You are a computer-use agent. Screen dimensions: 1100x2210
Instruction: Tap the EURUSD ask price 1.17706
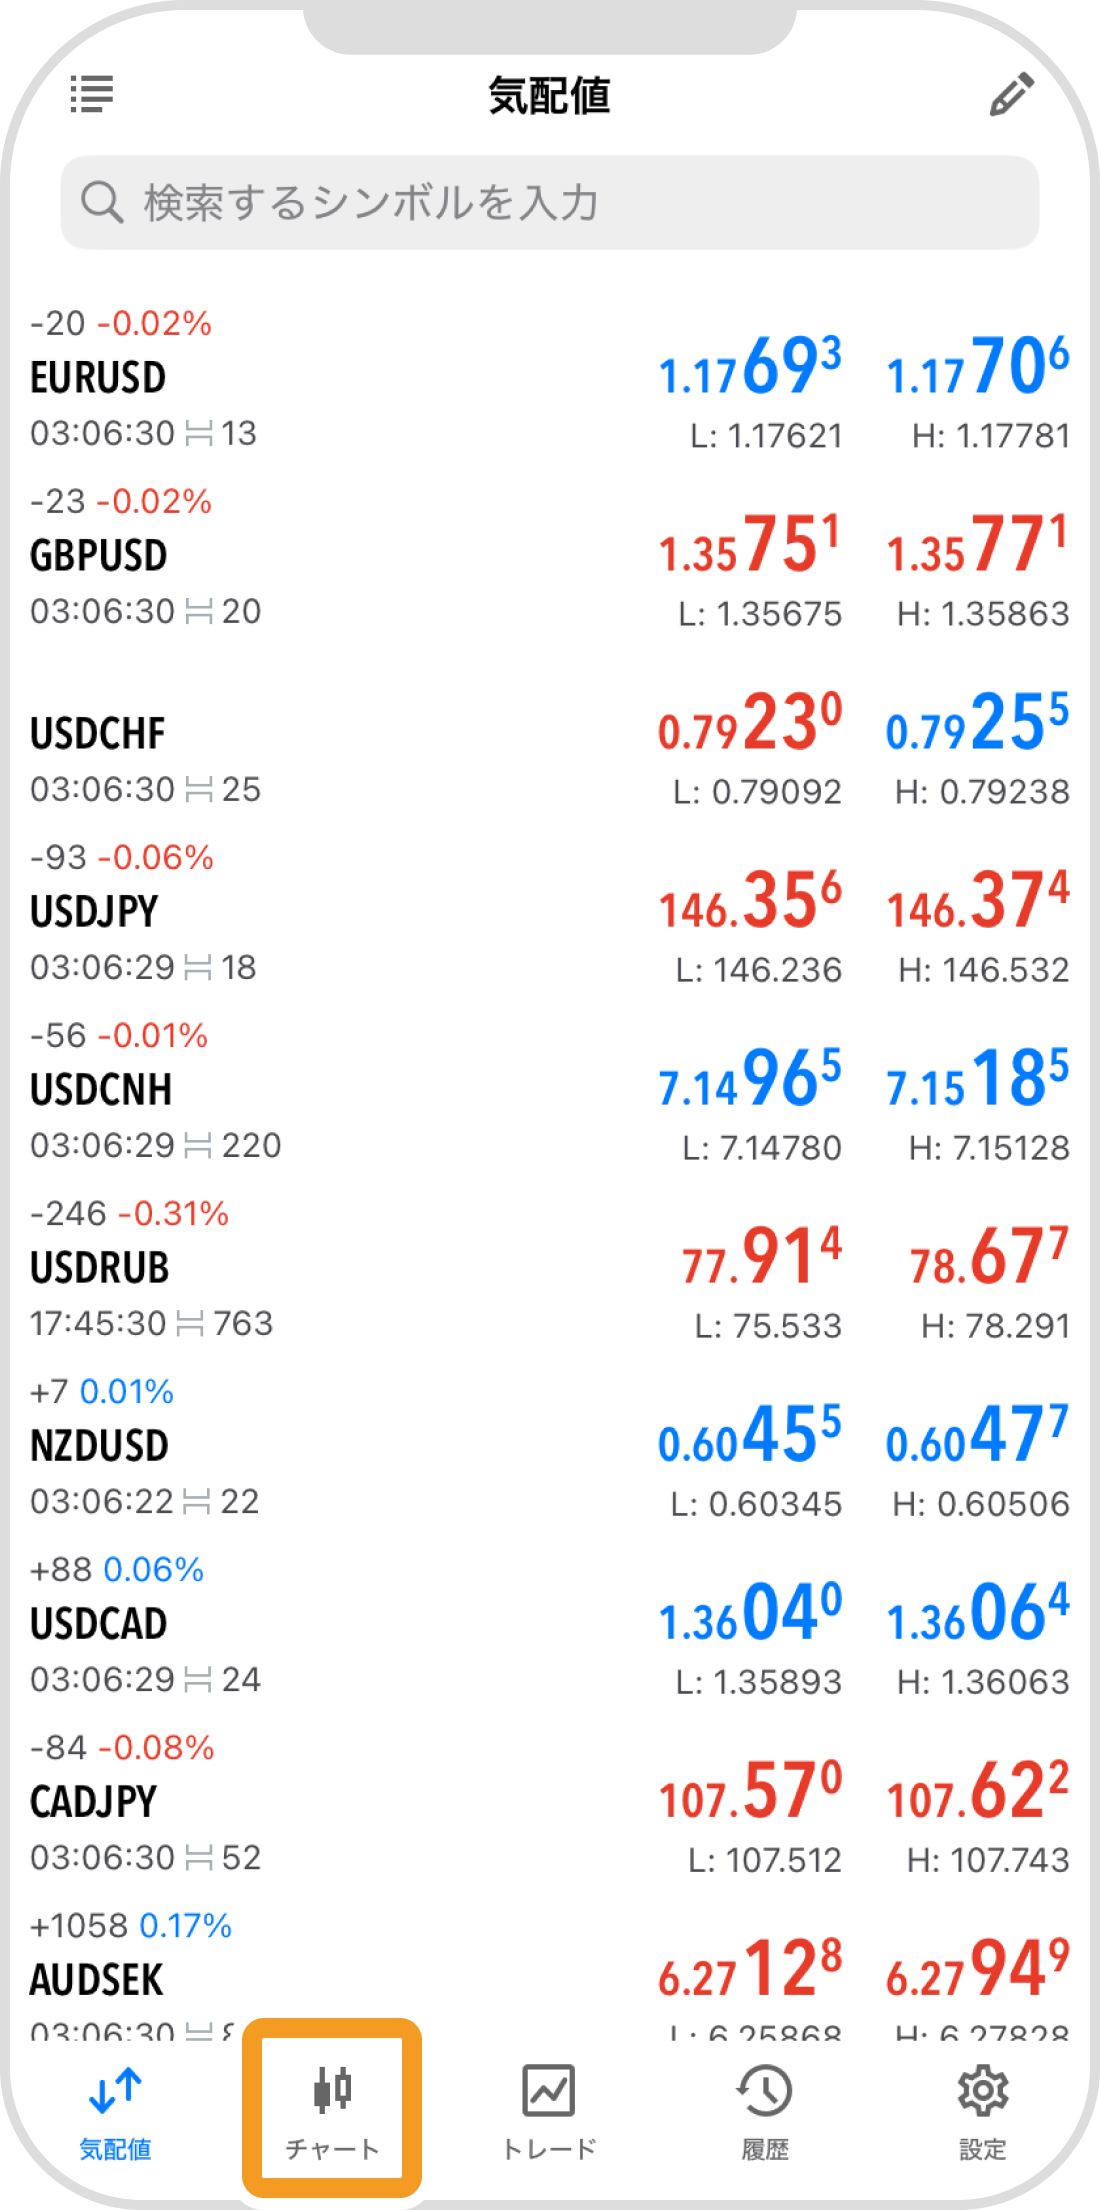(977, 367)
